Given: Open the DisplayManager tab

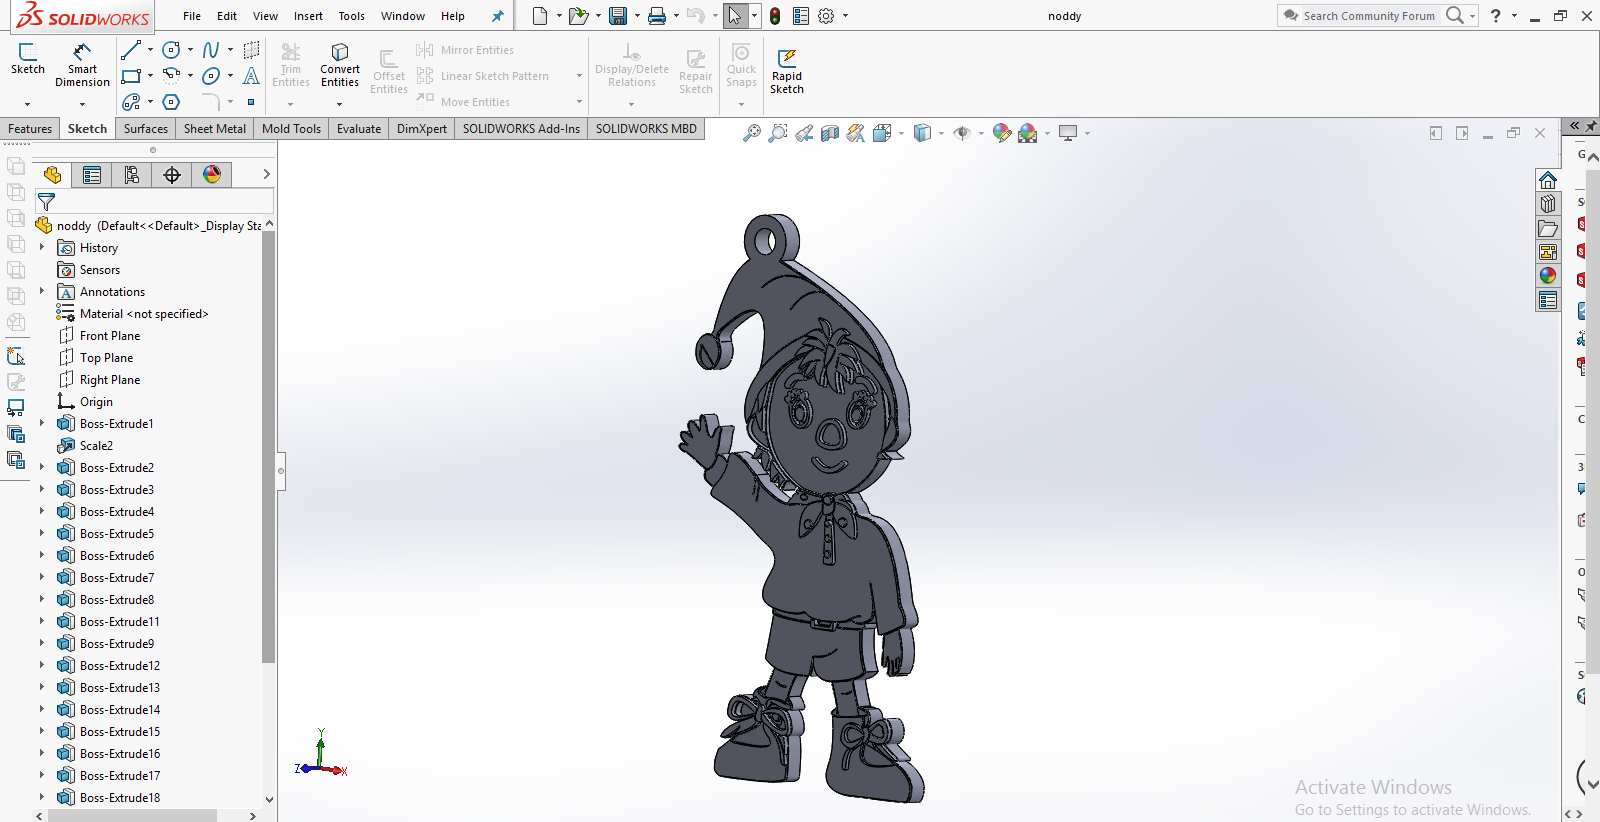Looking at the screenshot, I should pyautogui.click(x=212, y=175).
